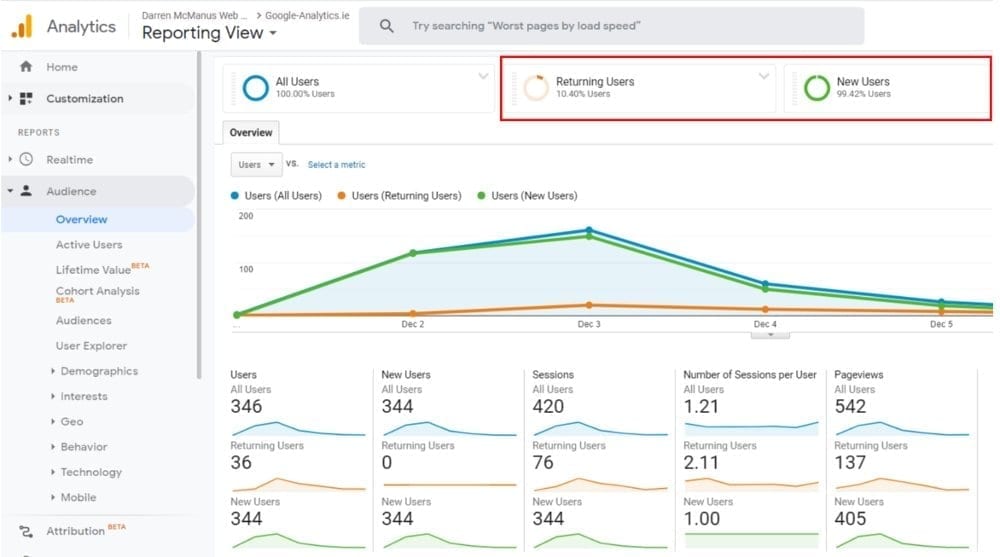Image resolution: width=1000 pixels, height=557 pixels.
Task: Click the New Users green ring icon
Action: pos(817,88)
